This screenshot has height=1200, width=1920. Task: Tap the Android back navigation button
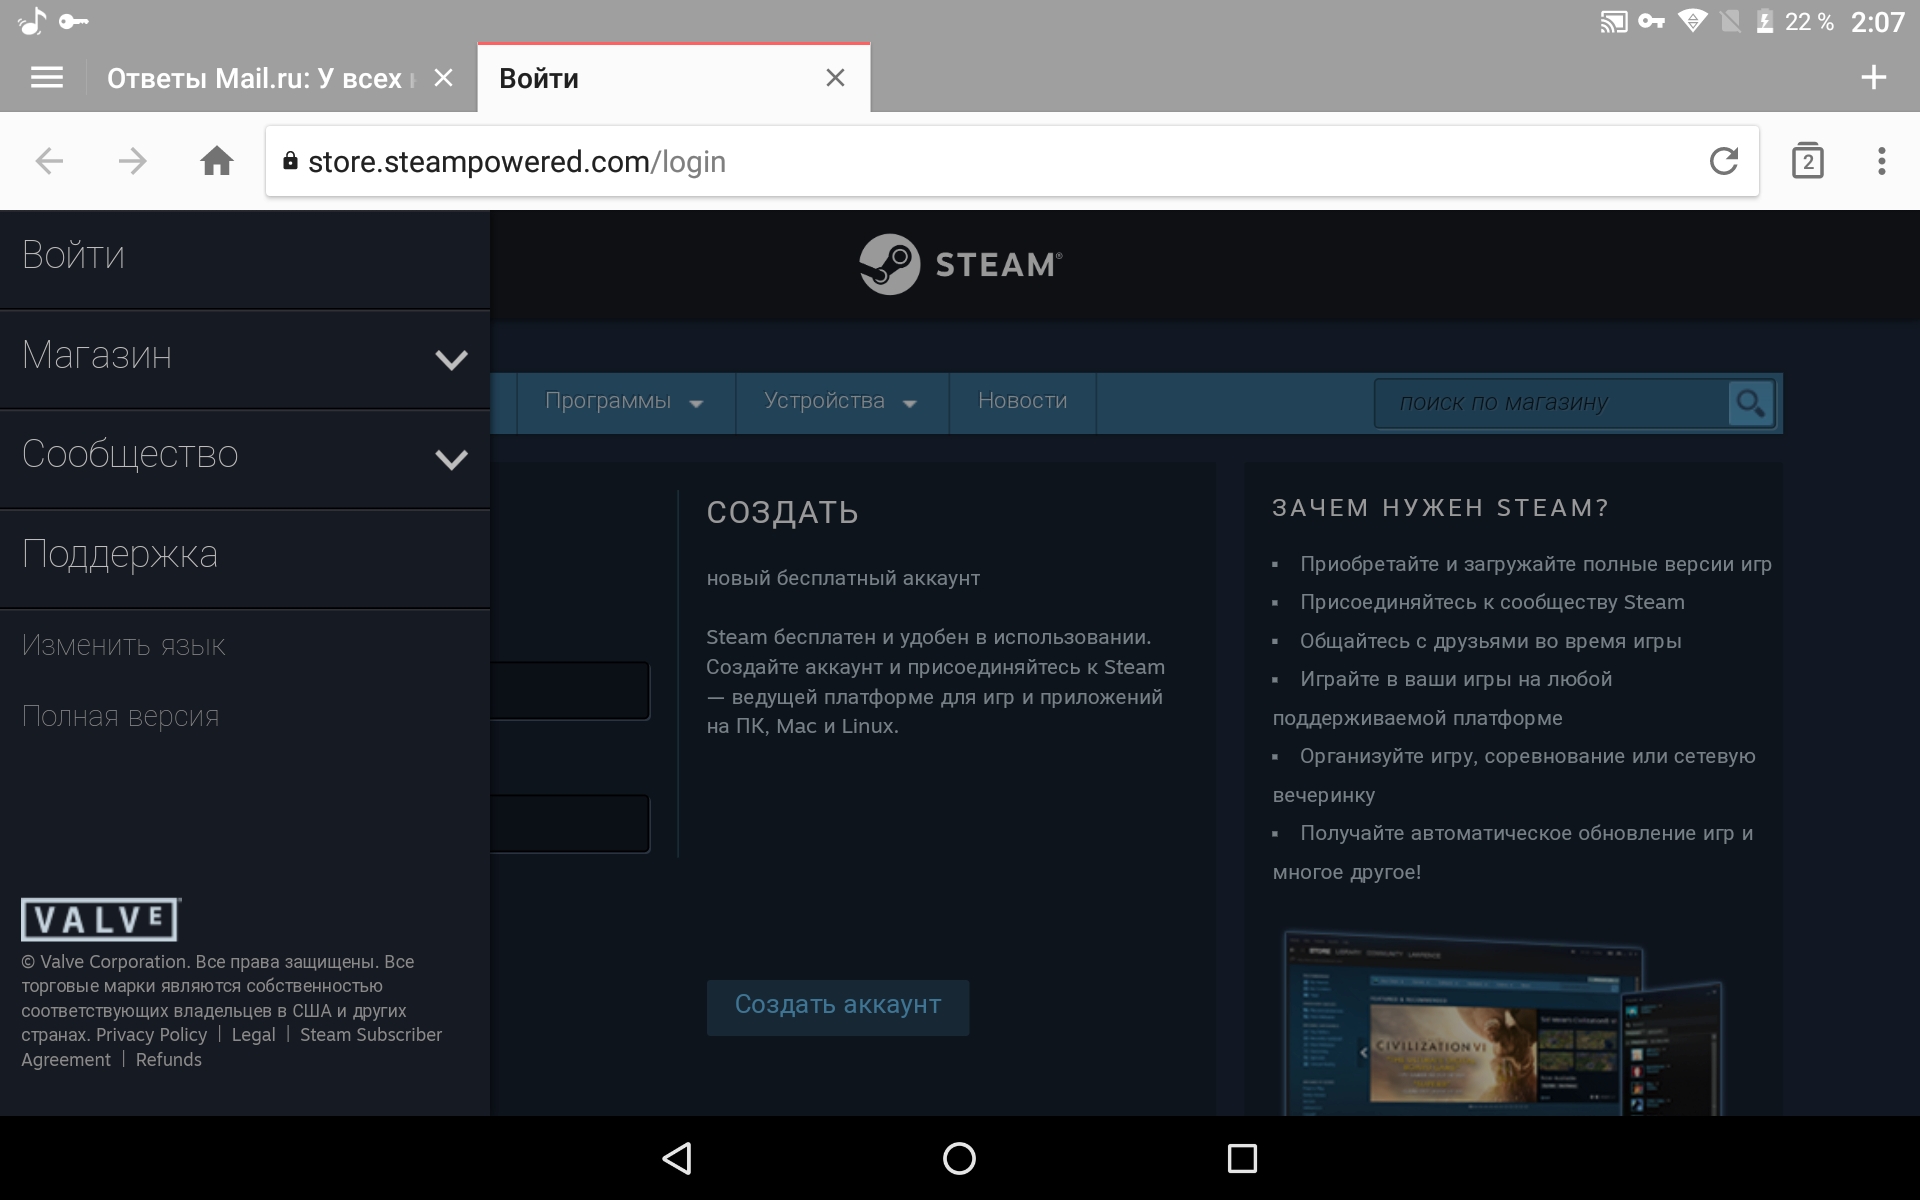678,1158
